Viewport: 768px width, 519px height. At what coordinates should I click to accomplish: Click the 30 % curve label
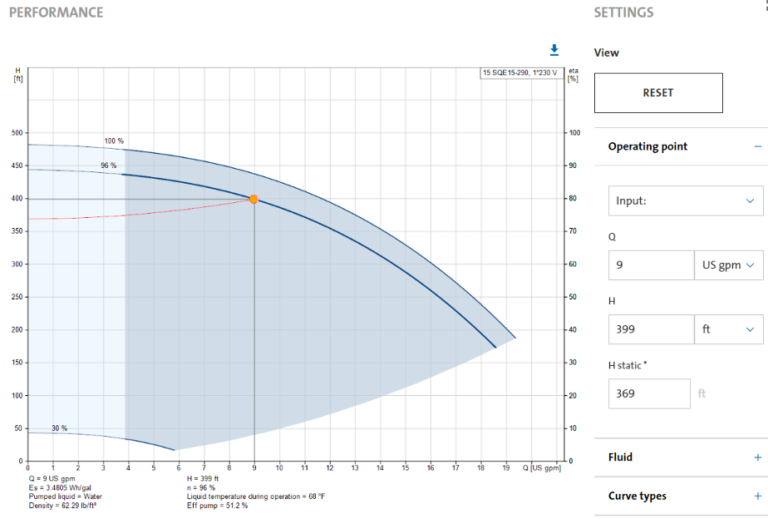(59, 428)
